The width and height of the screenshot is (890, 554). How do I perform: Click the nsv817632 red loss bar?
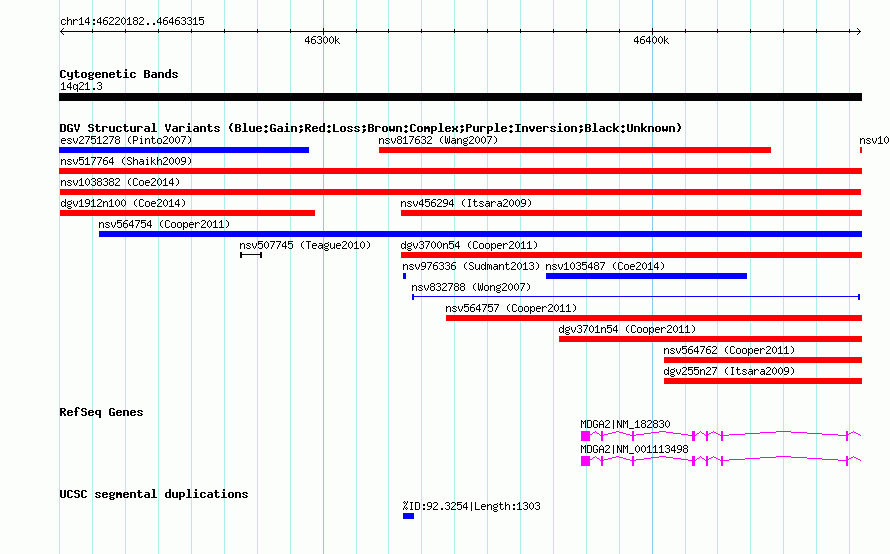click(x=575, y=150)
